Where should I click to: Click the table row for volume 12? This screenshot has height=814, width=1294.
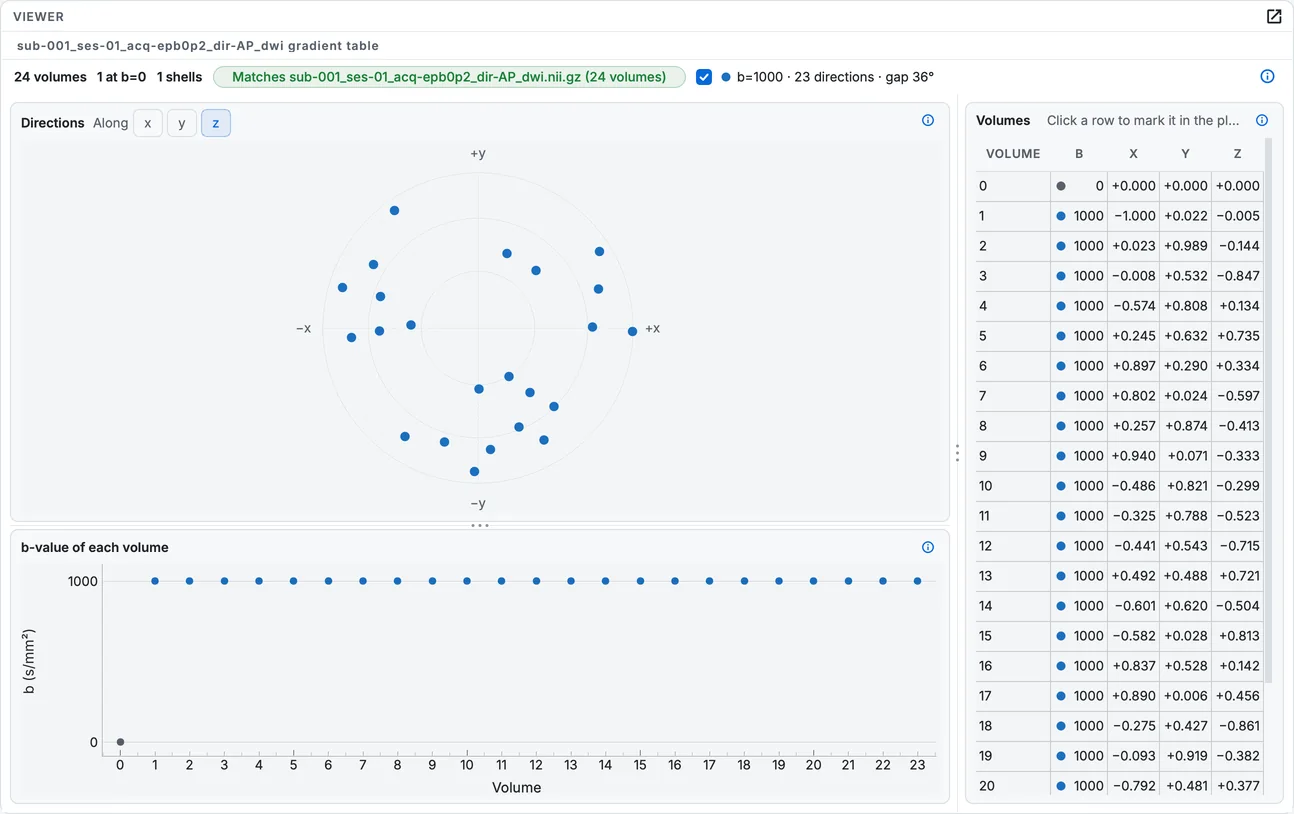[x=1120, y=546]
